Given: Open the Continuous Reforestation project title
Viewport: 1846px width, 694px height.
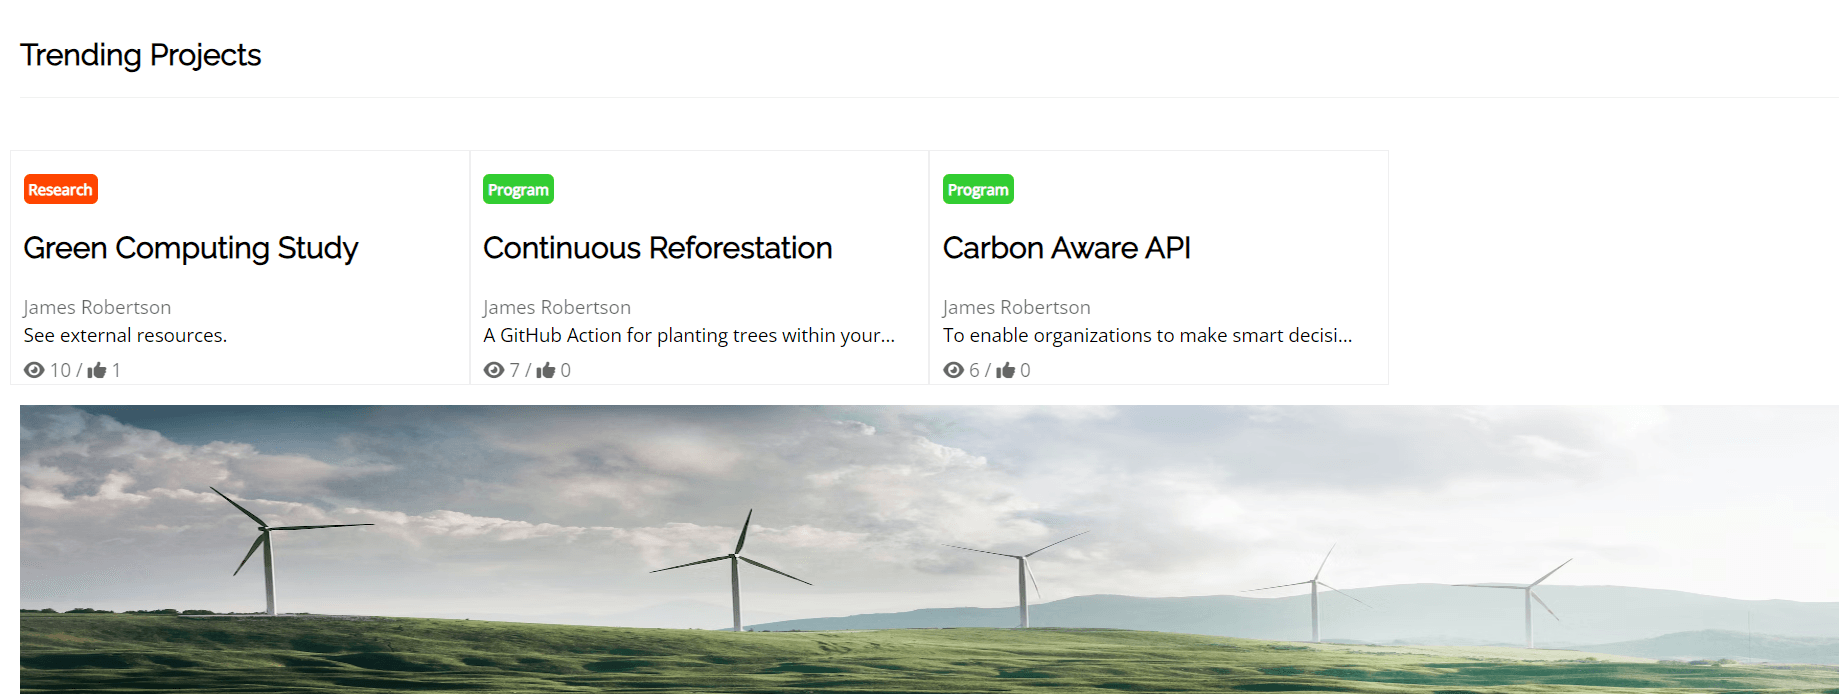Looking at the screenshot, I should tap(657, 248).
